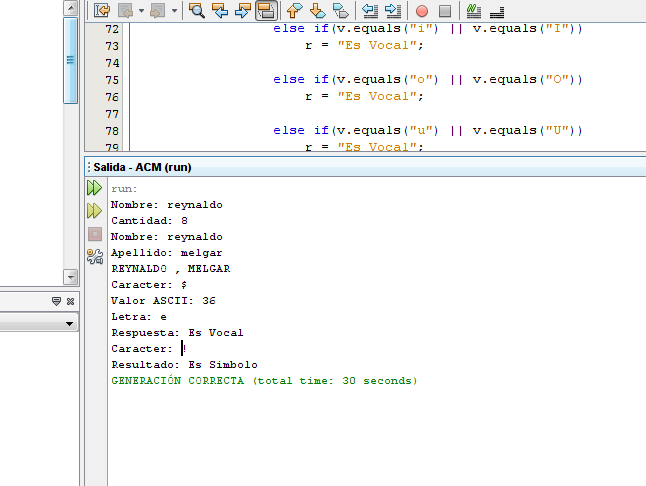Click the "Caracter: !" line at the cursor
The width and height of the screenshot is (646, 486).
149,349
